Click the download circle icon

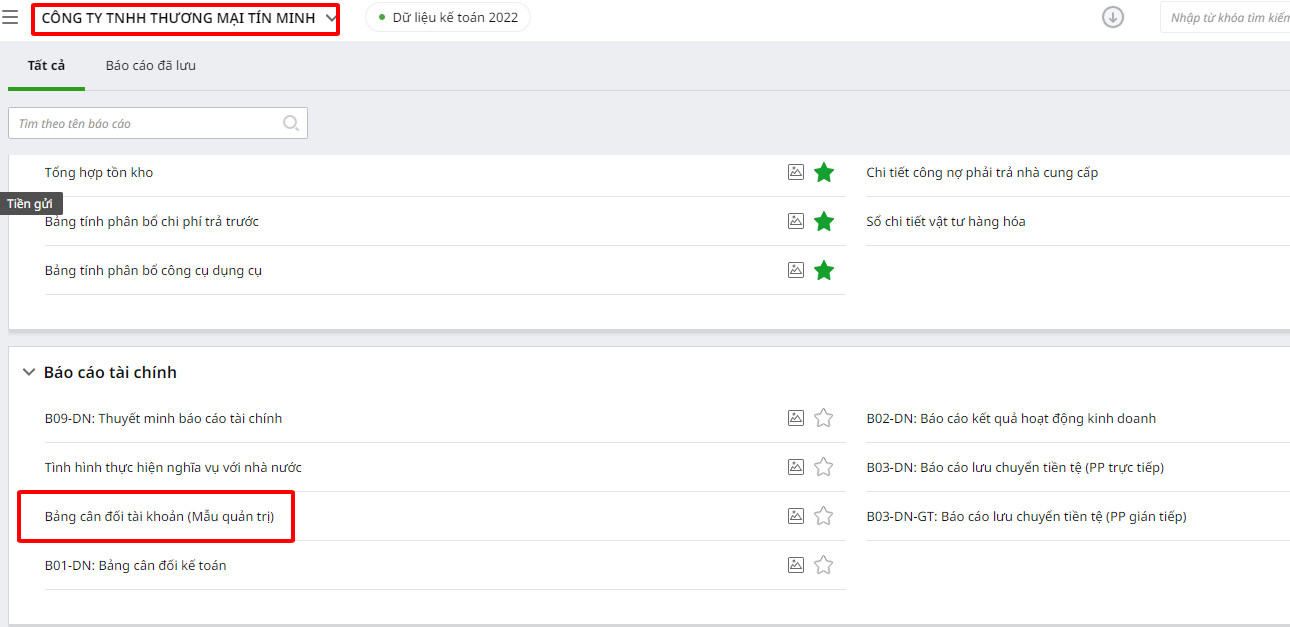pyautogui.click(x=1113, y=17)
